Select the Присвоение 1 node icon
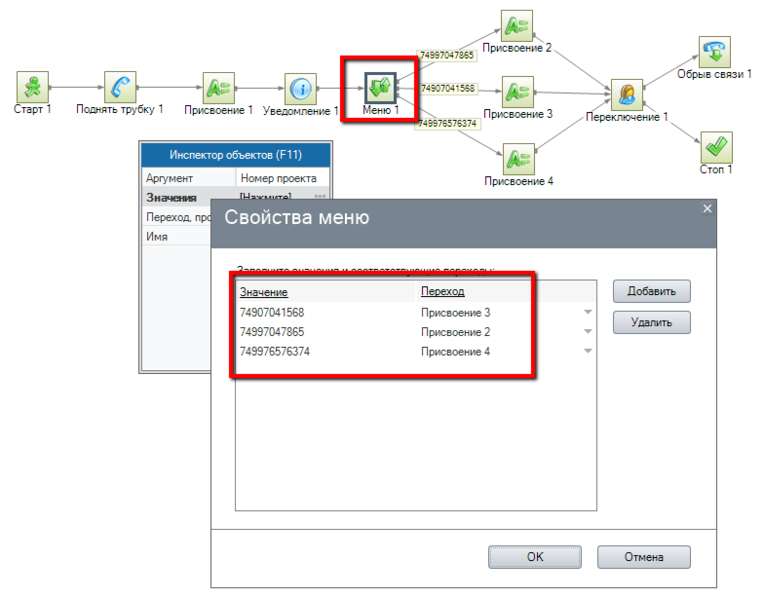 click(219, 88)
